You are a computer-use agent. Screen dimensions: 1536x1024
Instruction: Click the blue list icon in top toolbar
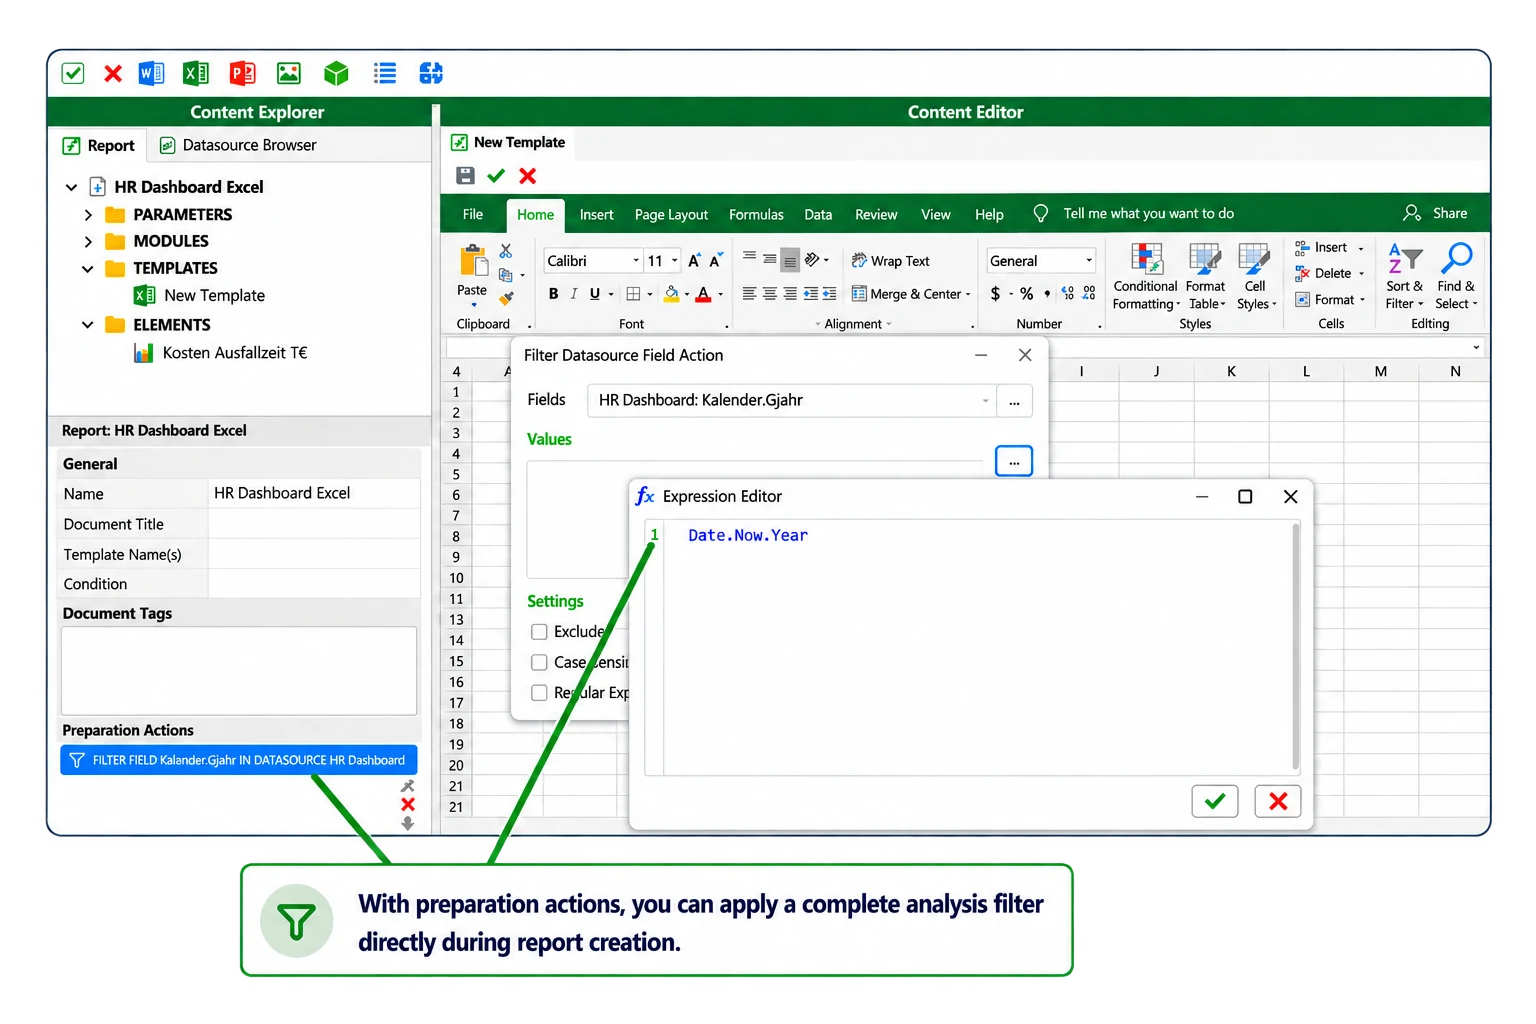(385, 73)
